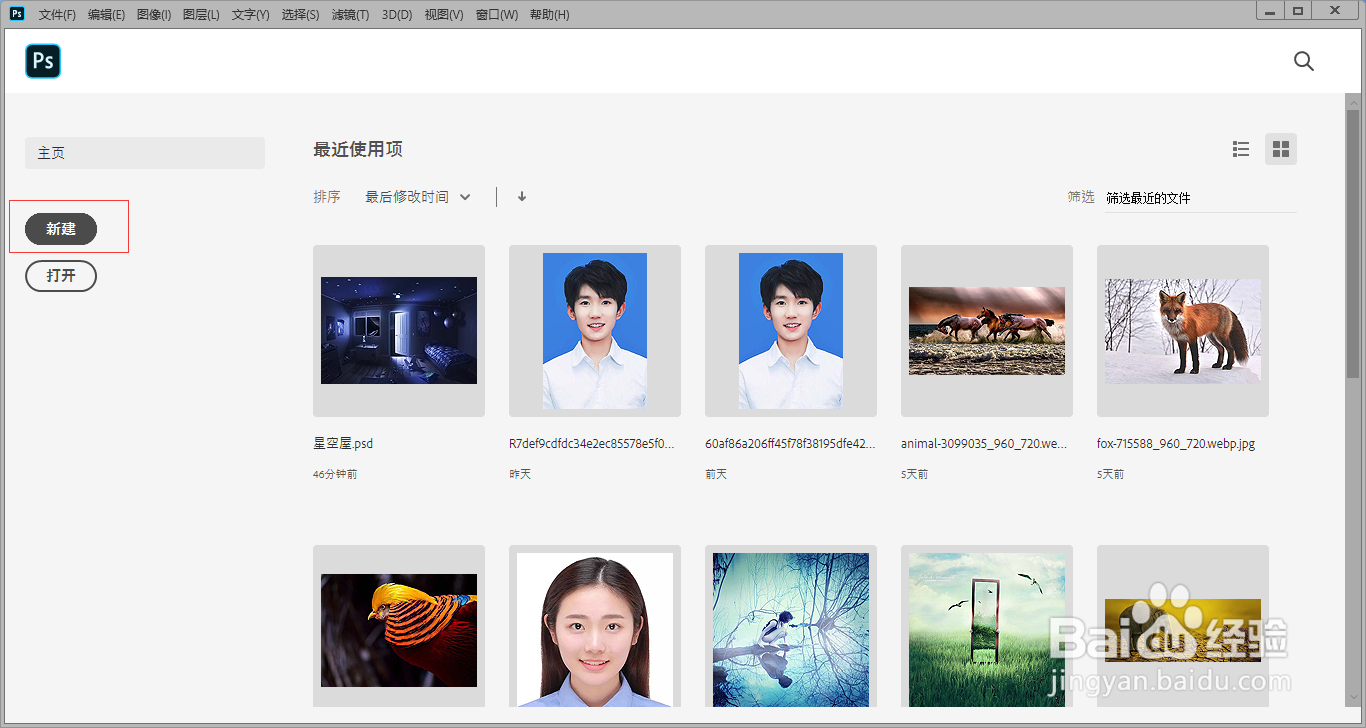This screenshot has height=728, width=1366.
Task: Open the animal-3099035 horses thumbnail
Action: click(986, 330)
